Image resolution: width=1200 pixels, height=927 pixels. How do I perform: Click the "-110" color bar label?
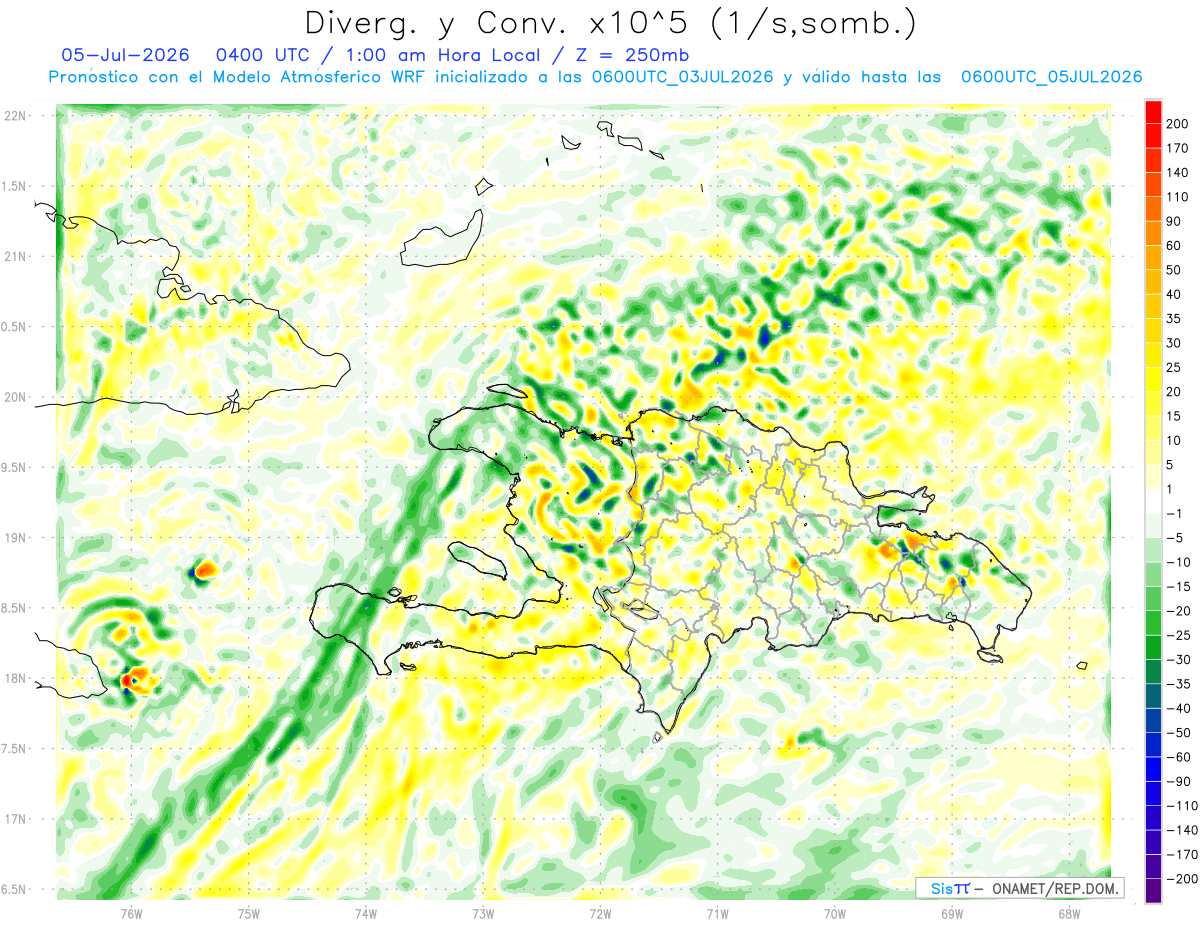point(1183,806)
